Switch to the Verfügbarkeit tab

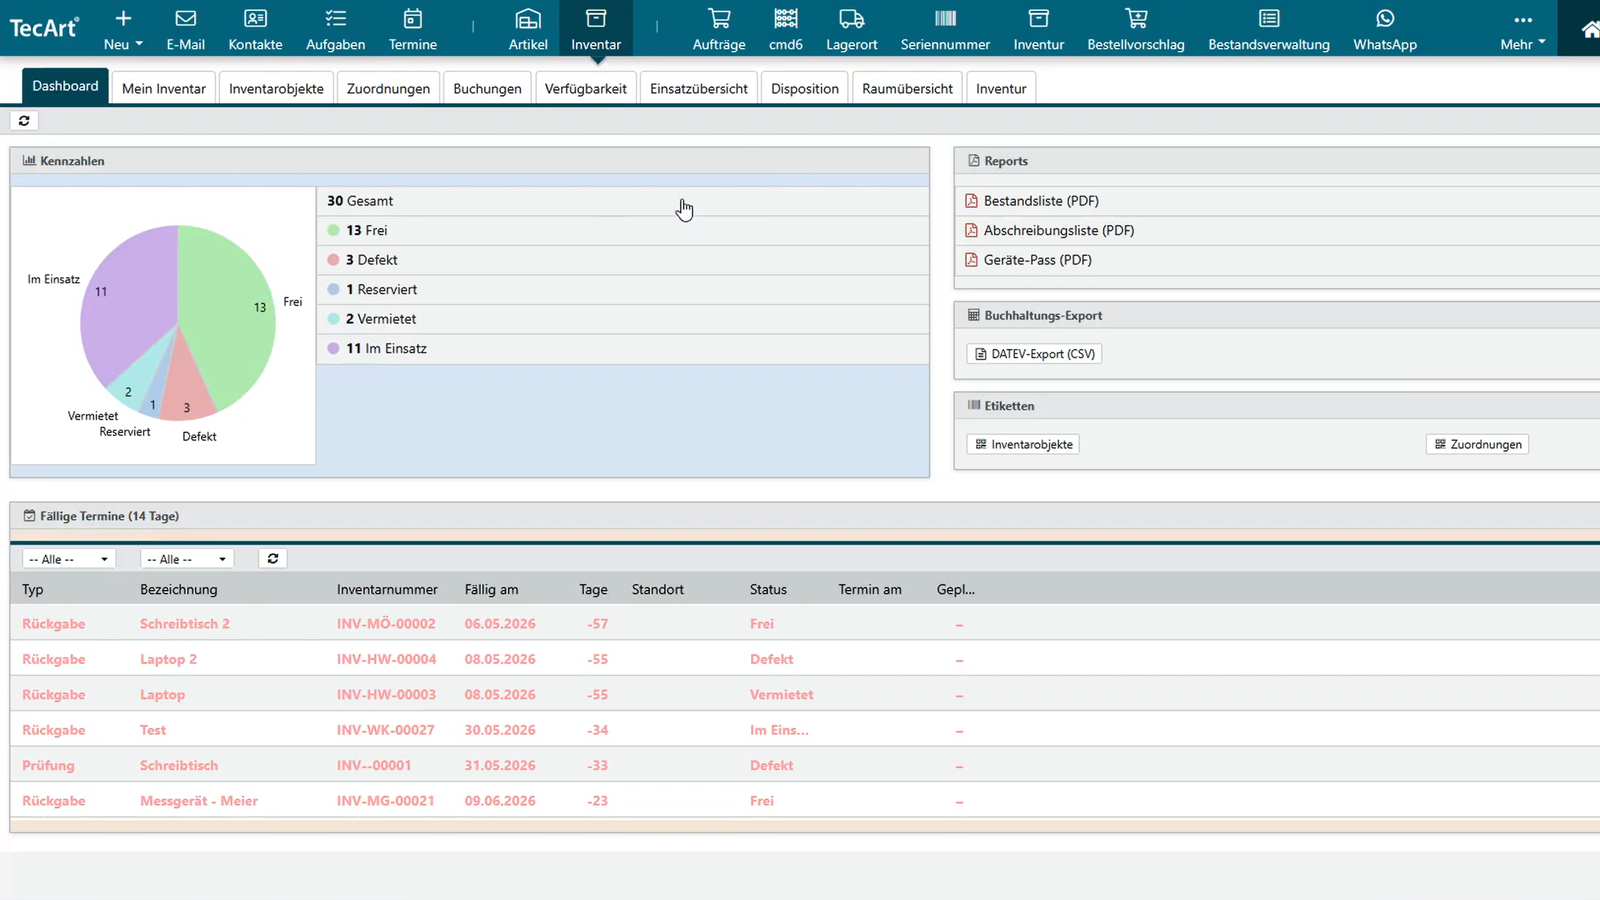586,88
